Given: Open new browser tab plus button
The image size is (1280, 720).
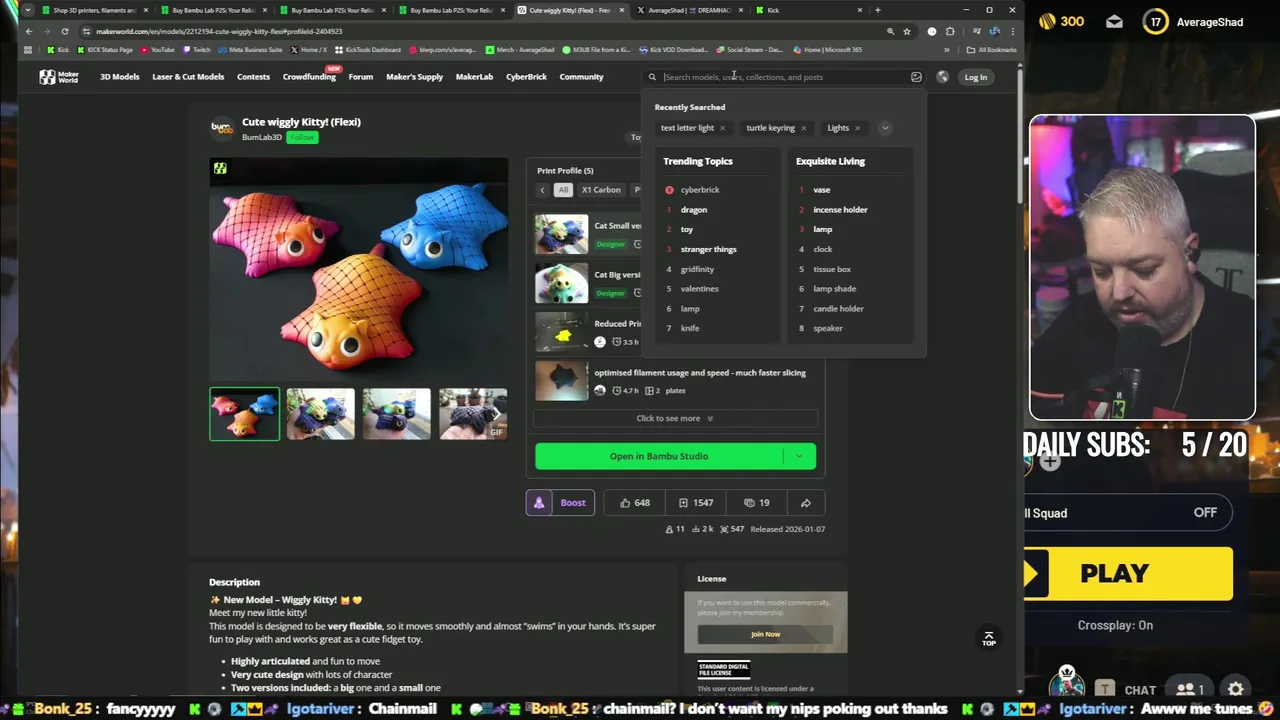Looking at the screenshot, I should (877, 10).
